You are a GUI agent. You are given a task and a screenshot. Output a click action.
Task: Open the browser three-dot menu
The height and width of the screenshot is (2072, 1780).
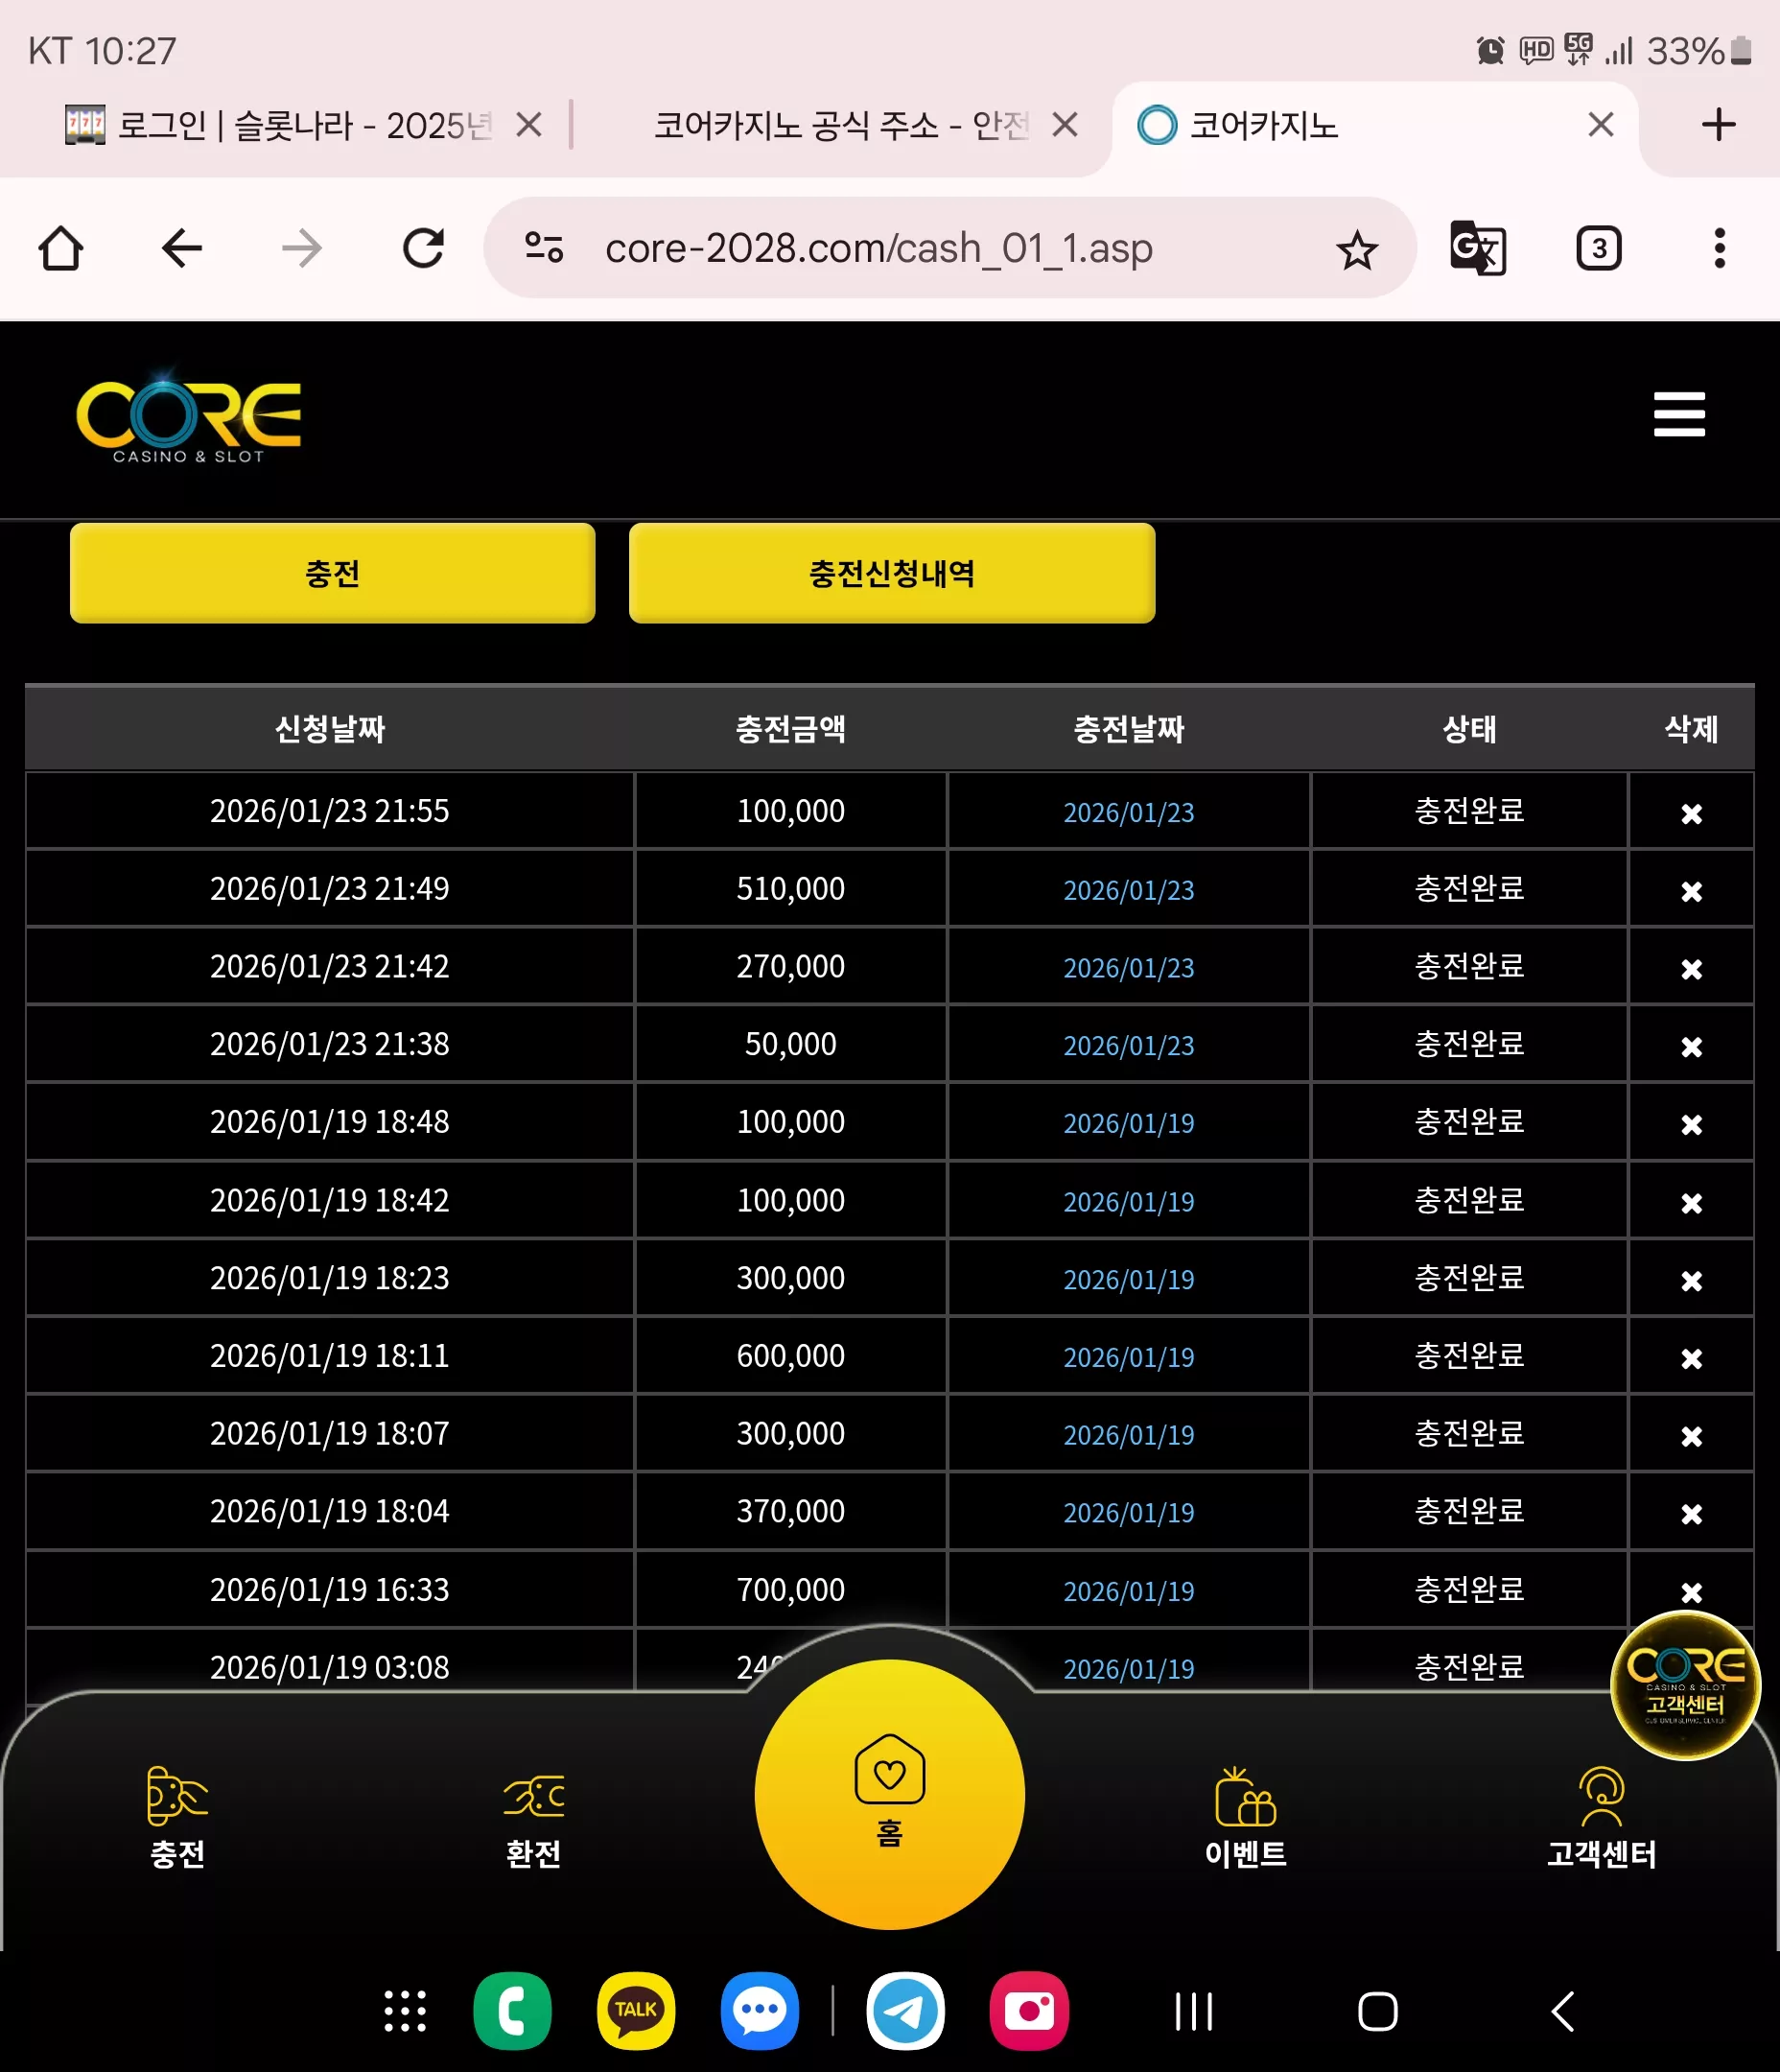1719,248
